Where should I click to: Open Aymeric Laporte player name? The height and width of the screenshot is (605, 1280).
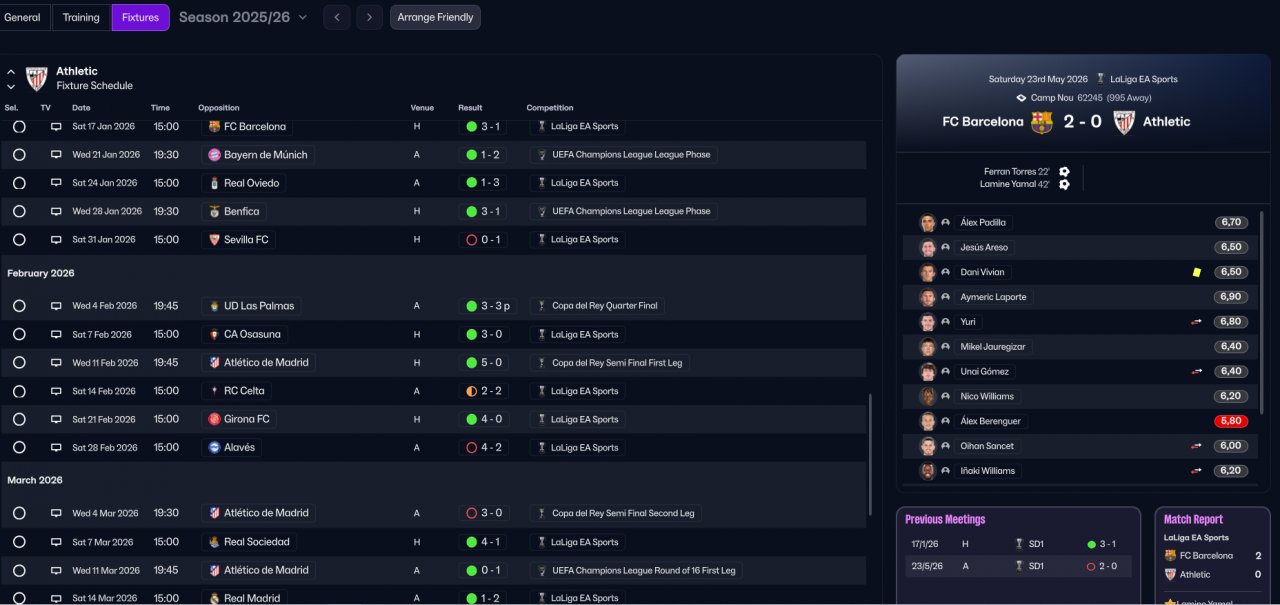[993, 297]
